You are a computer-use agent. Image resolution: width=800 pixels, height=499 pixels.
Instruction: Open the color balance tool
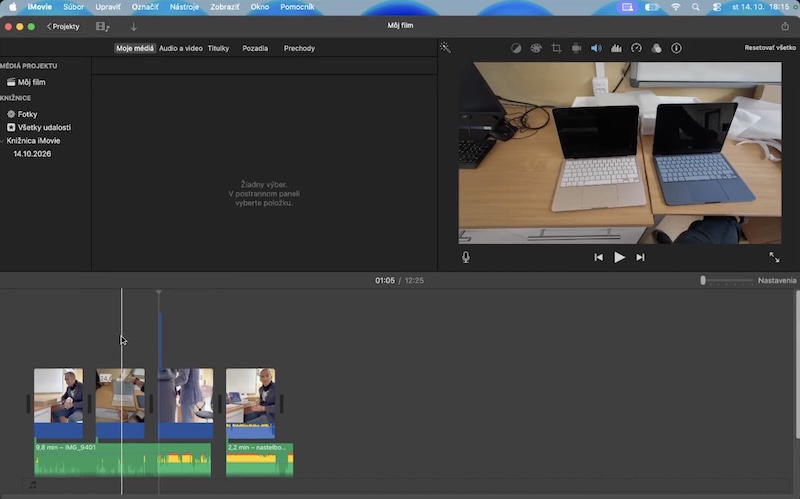click(x=516, y=48)
